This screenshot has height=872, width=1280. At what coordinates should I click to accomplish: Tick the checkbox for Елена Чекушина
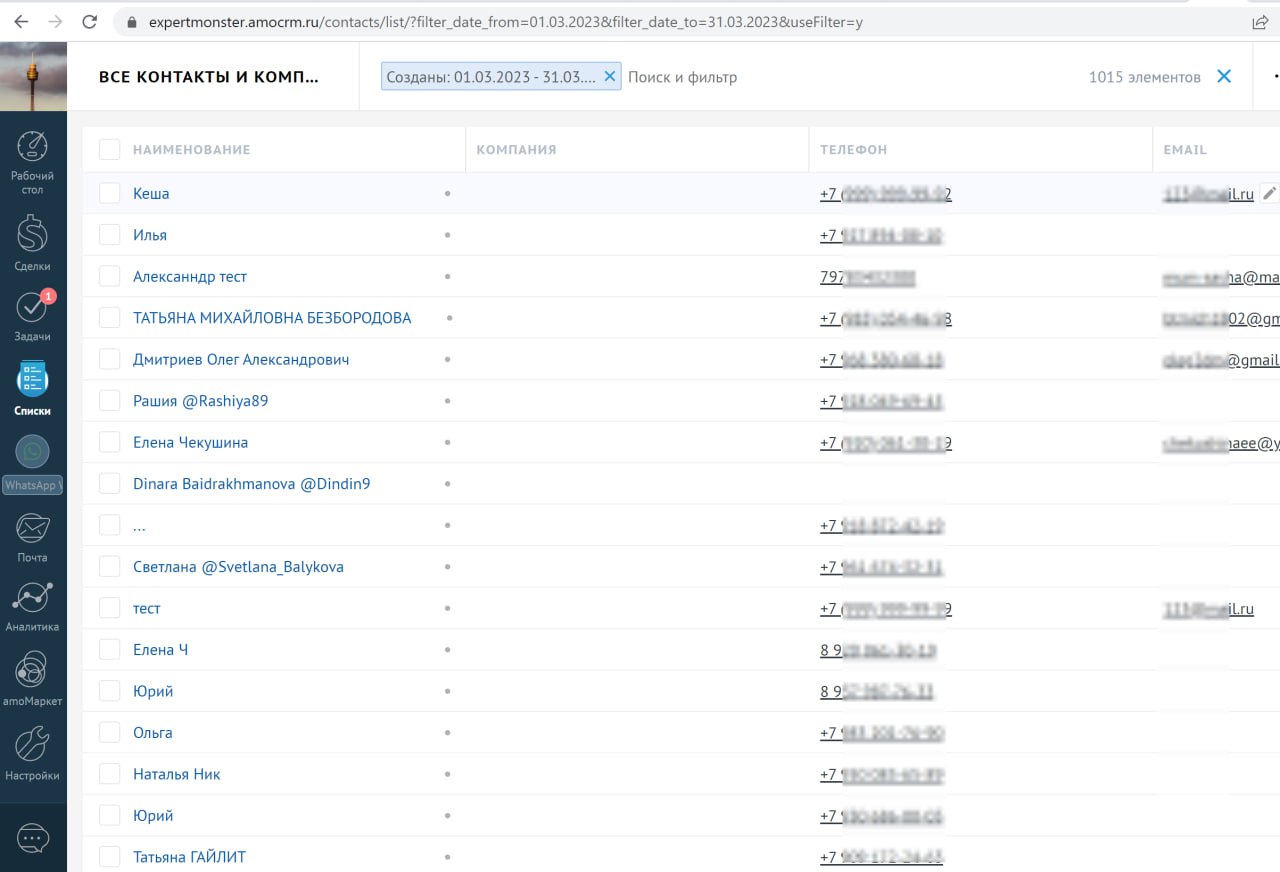coord(109,442)
